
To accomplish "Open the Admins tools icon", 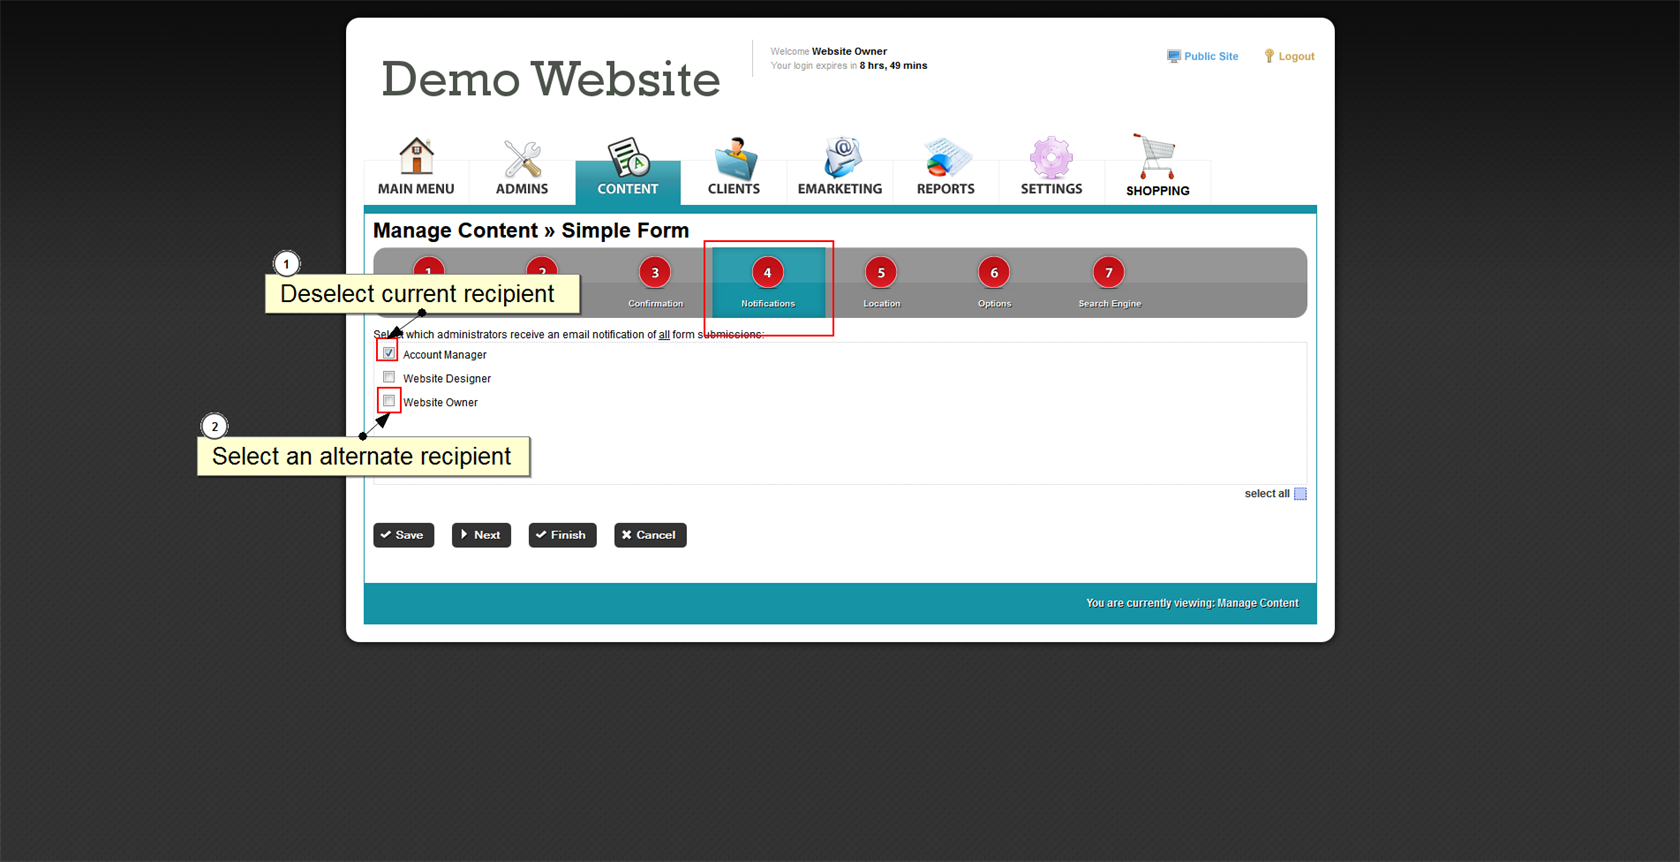I will 522,158.
